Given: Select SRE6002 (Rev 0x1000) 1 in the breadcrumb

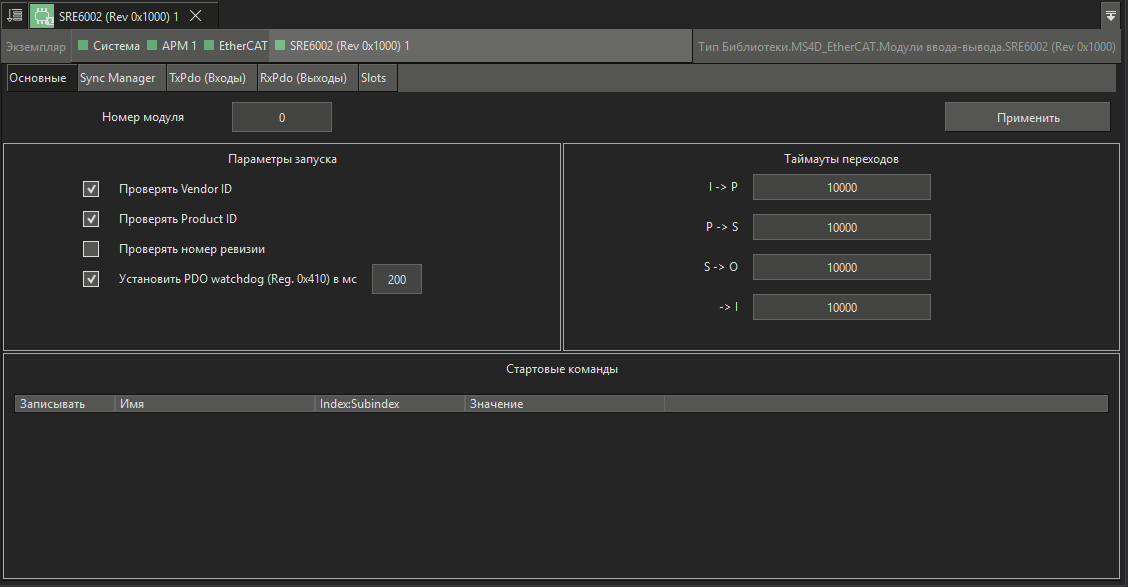Looking at the screenshot, I should (350, 46).
